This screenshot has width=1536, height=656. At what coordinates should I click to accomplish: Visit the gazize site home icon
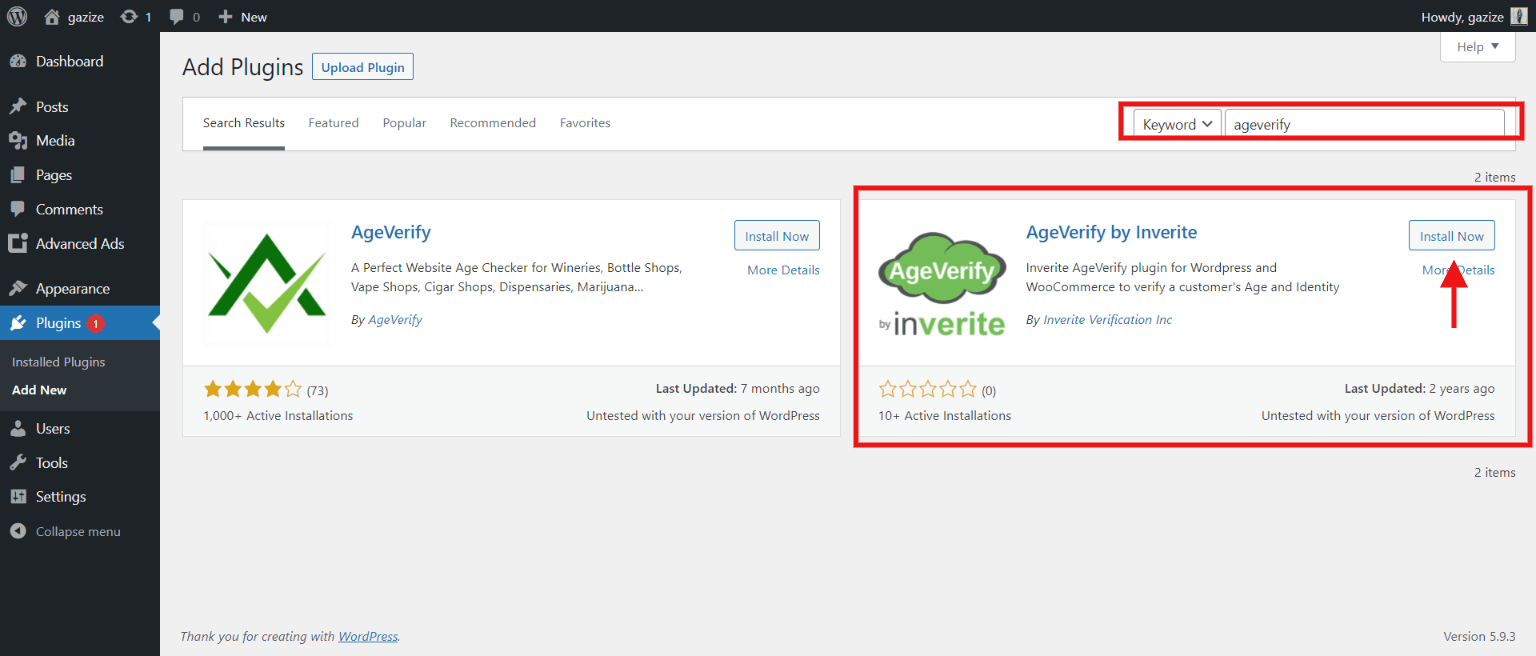click(52, 16)
